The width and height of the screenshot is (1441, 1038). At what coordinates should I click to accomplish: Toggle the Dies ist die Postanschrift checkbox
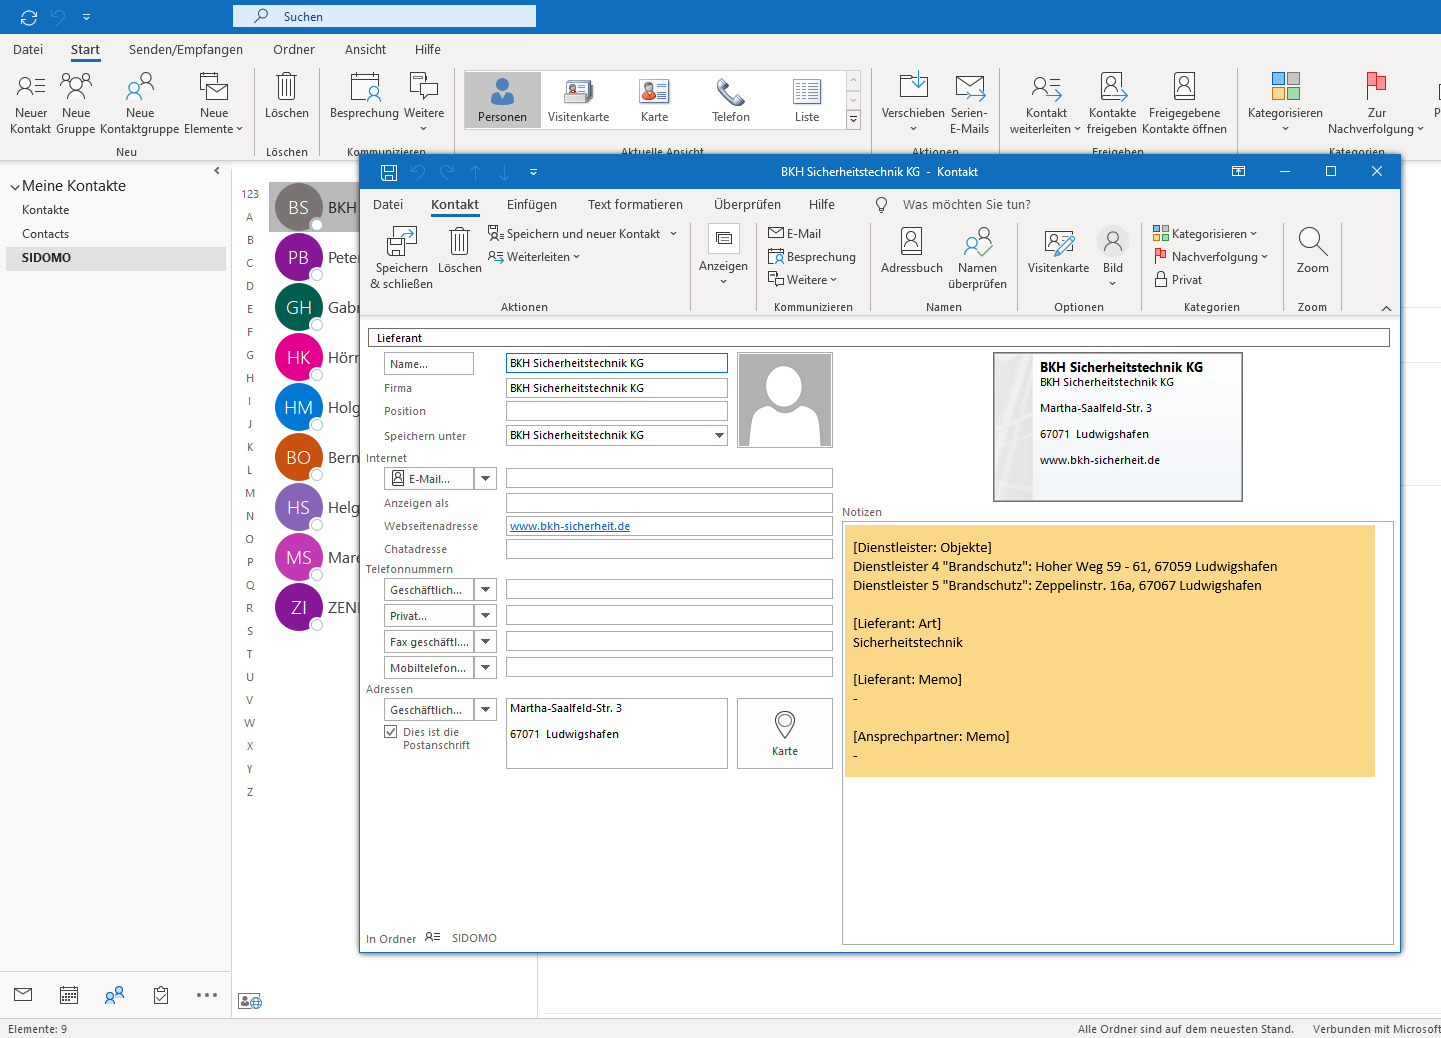pos(391,732)
